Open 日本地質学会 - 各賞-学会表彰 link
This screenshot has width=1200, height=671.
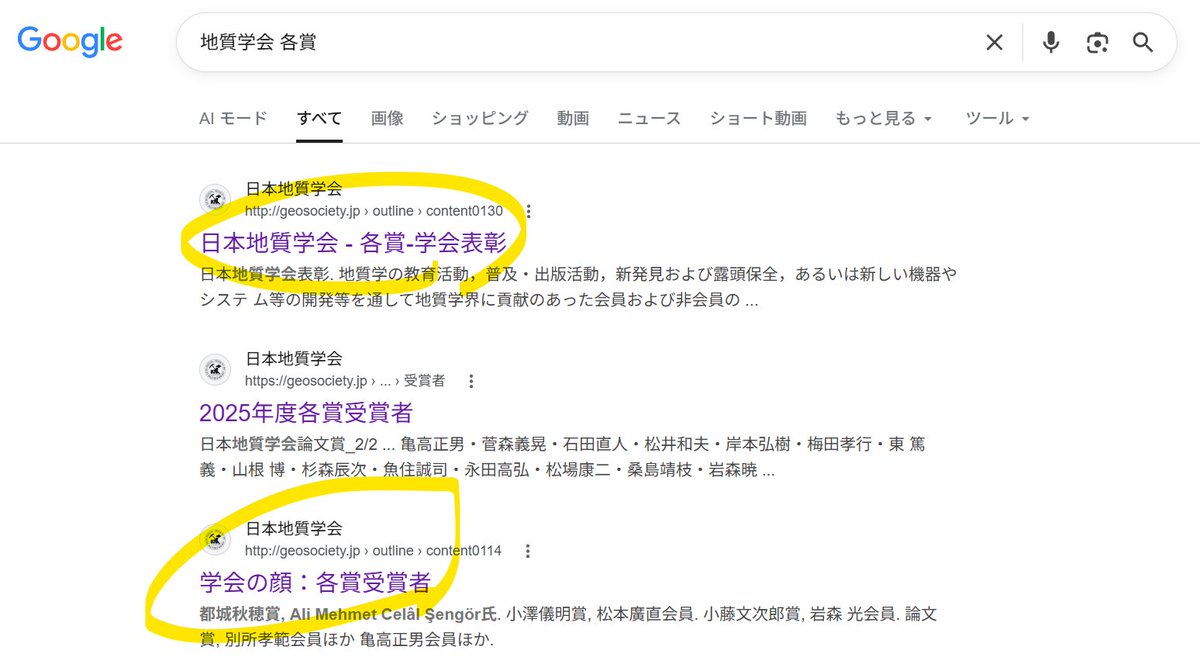(x=354, y=243)
